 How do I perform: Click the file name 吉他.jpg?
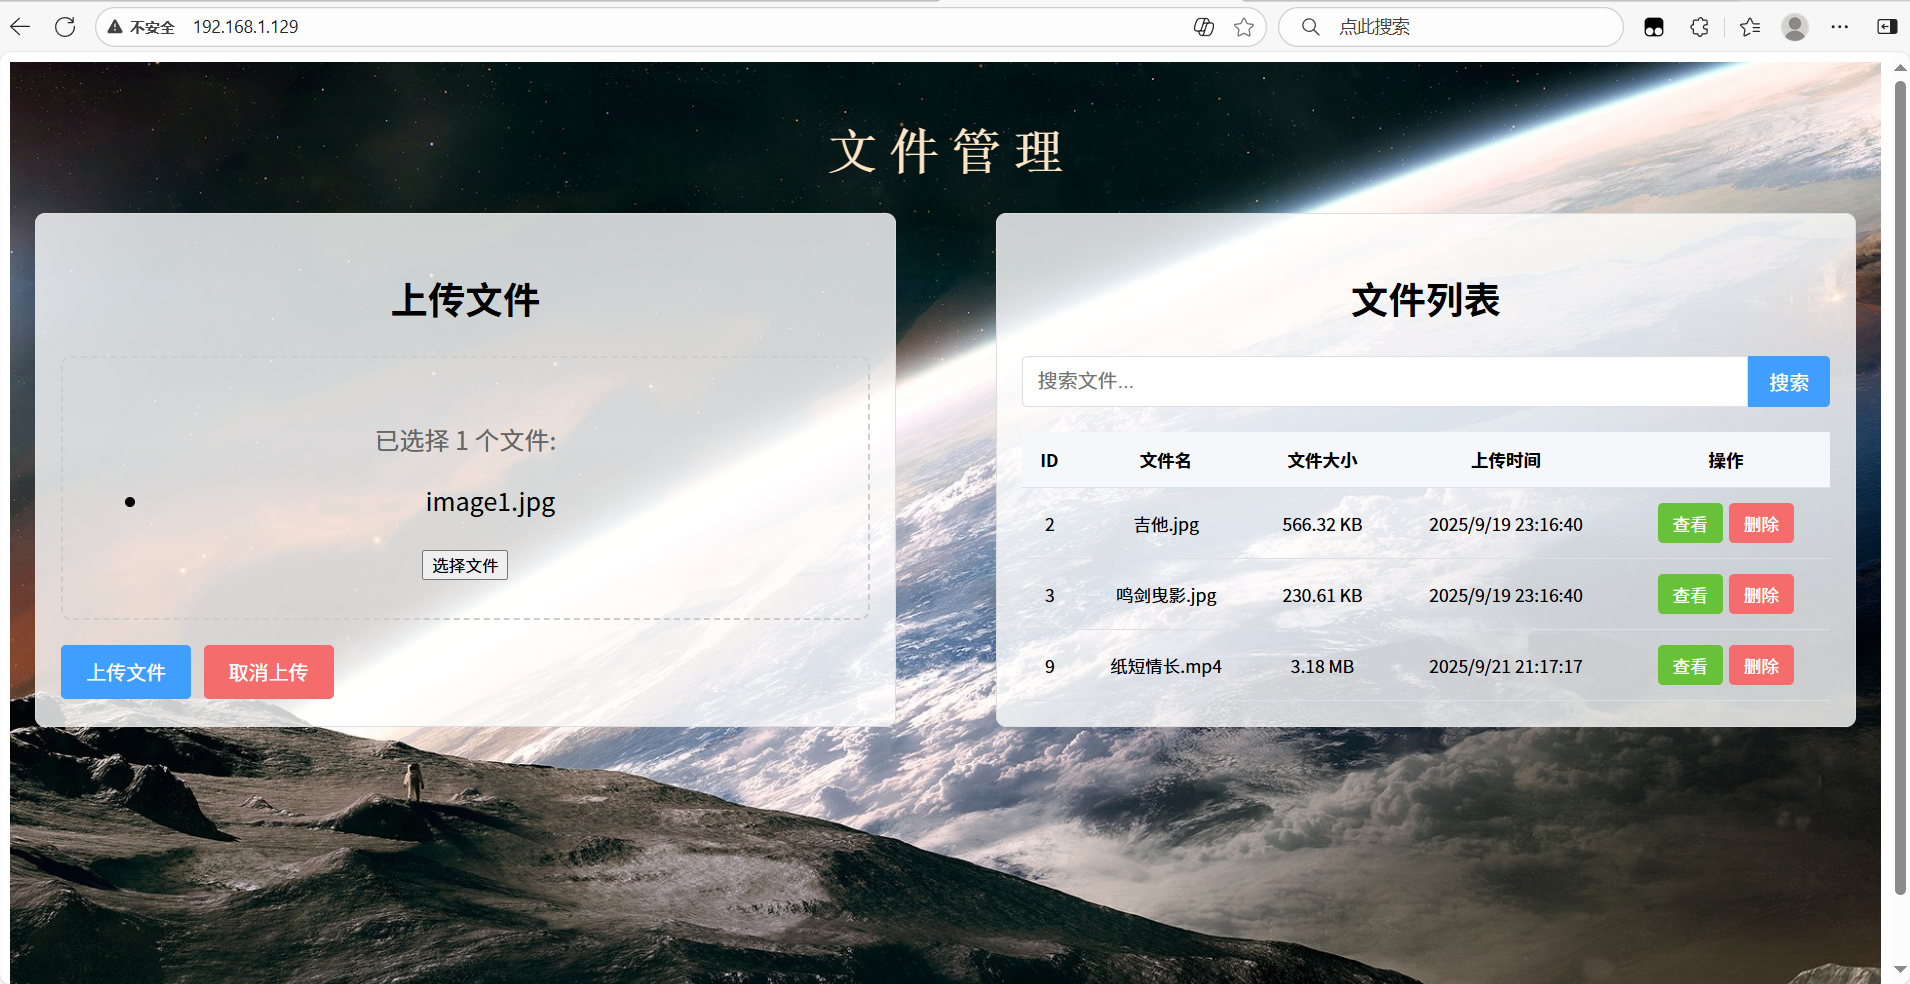tap(1166, 524)
